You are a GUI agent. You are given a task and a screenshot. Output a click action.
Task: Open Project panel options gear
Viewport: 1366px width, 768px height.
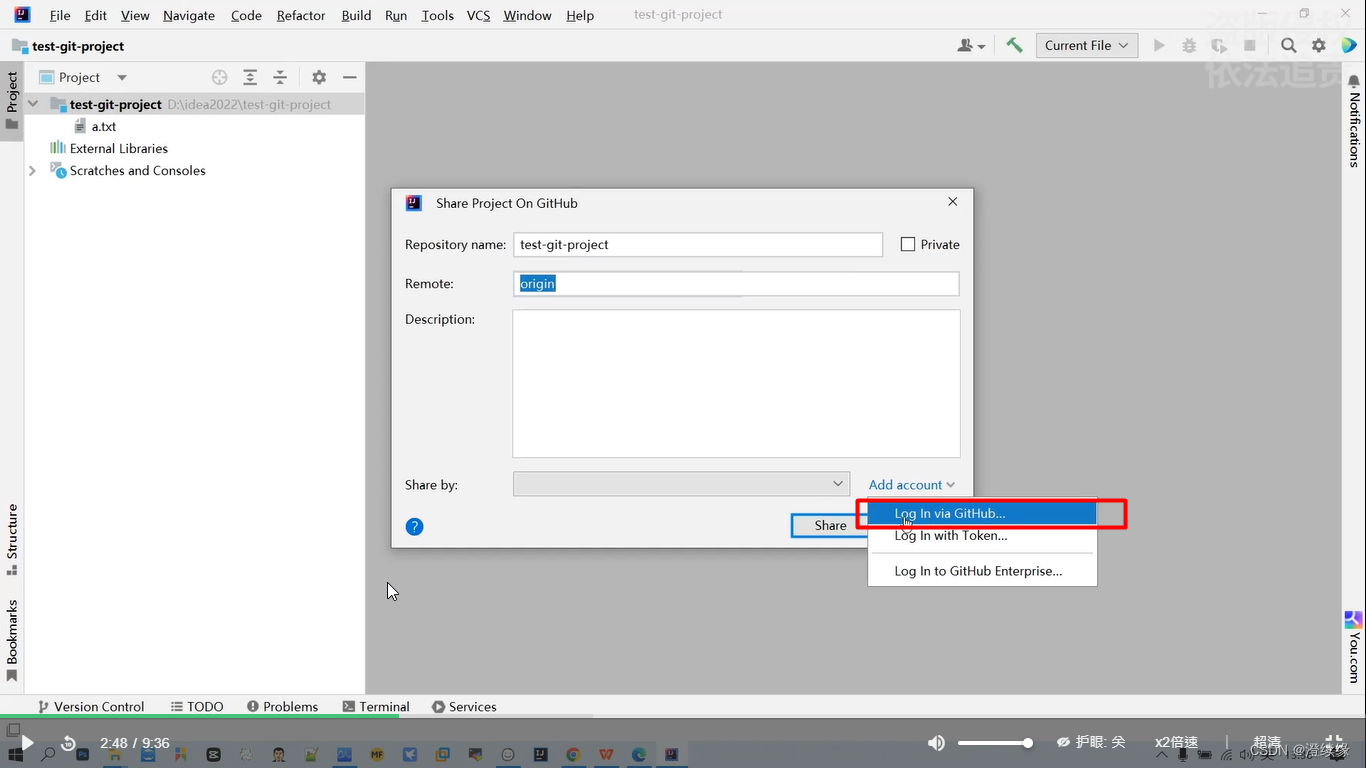(319, 77)
